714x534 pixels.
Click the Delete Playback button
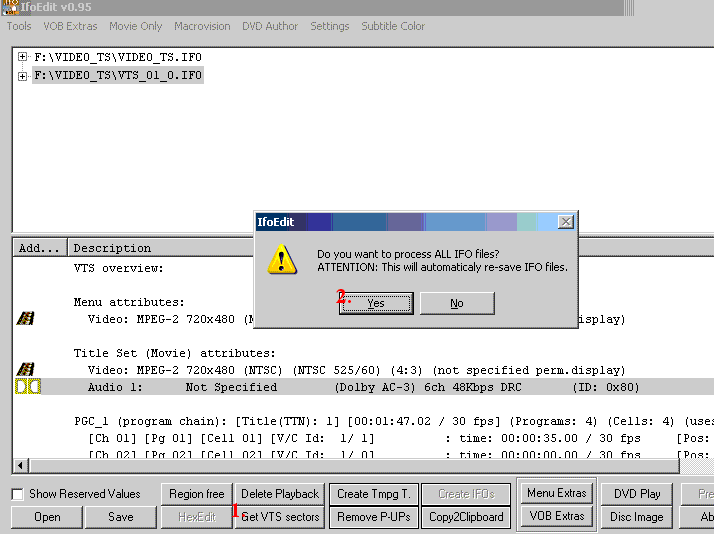tap(280, 494)
